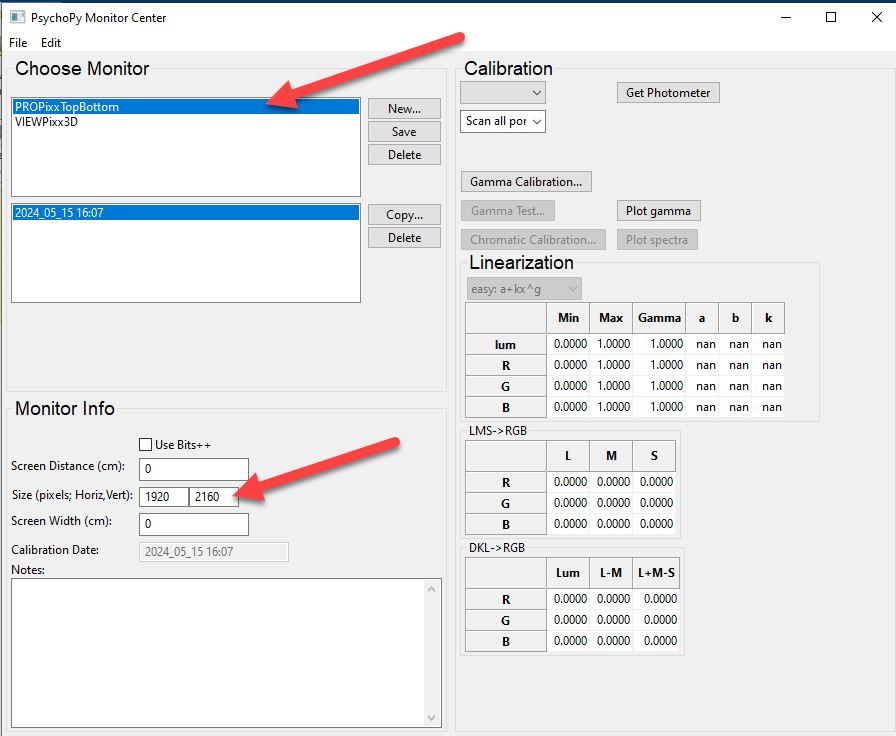Click the Get Photometer button

pos(667,93)
